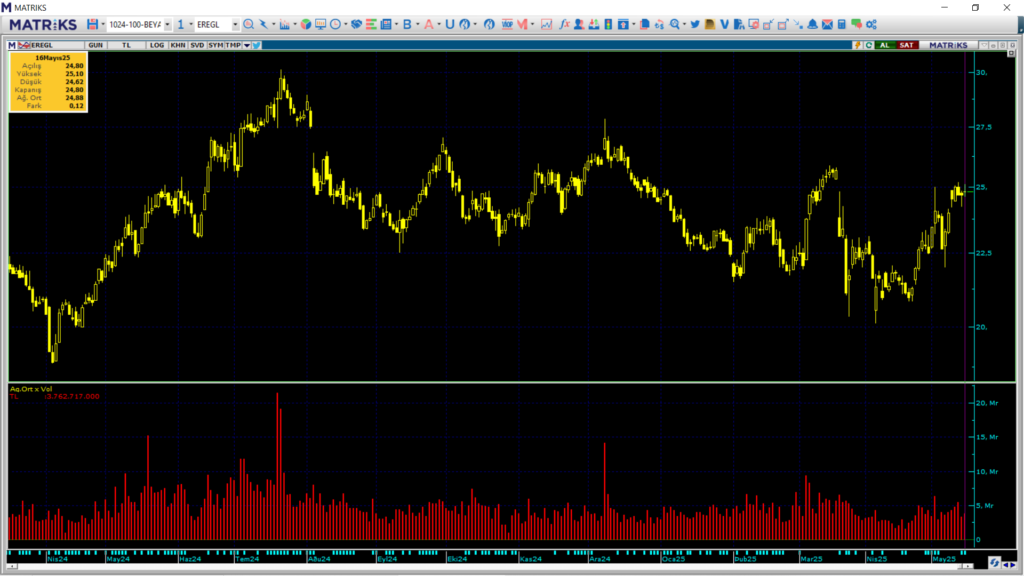The height and width of the screenshot is (576, 1024).
Task: Click the clock icon in toolbar
Action: click(335, 24)
